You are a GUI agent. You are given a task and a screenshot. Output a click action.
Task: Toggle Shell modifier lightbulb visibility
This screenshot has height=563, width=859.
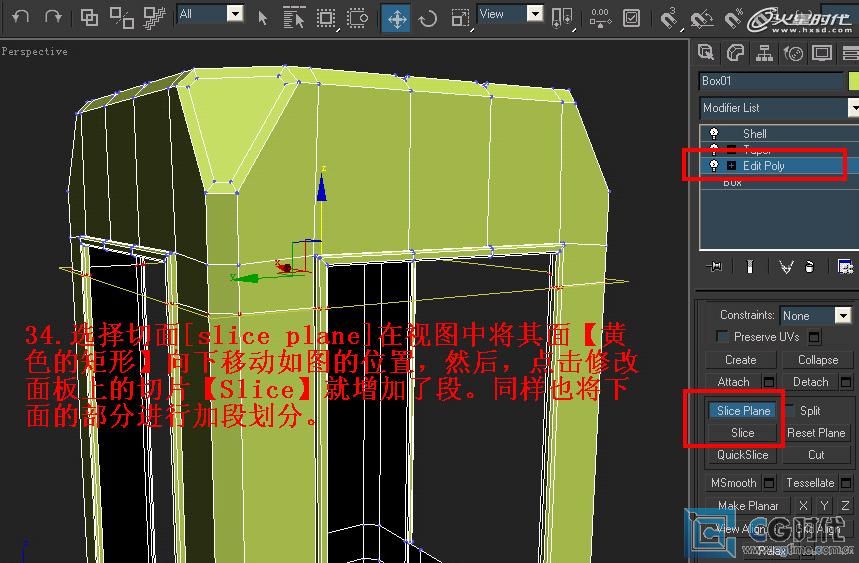point(714,133)
